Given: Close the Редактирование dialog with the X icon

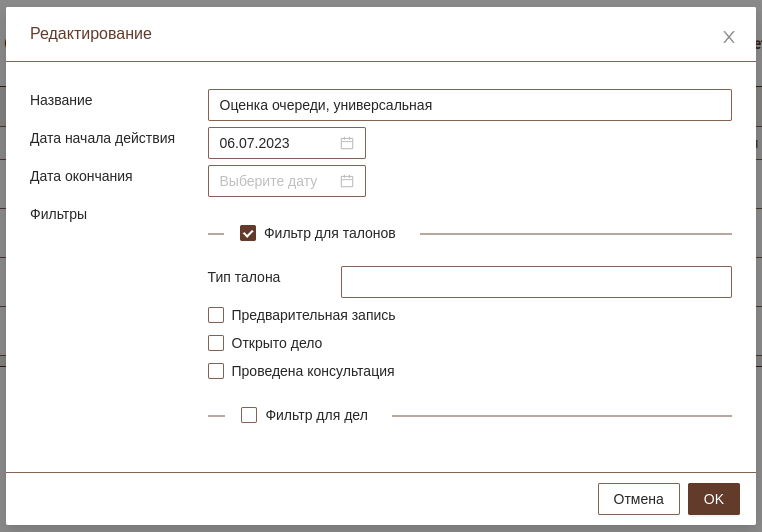Looking at the screenshot, I should (729, 37).
